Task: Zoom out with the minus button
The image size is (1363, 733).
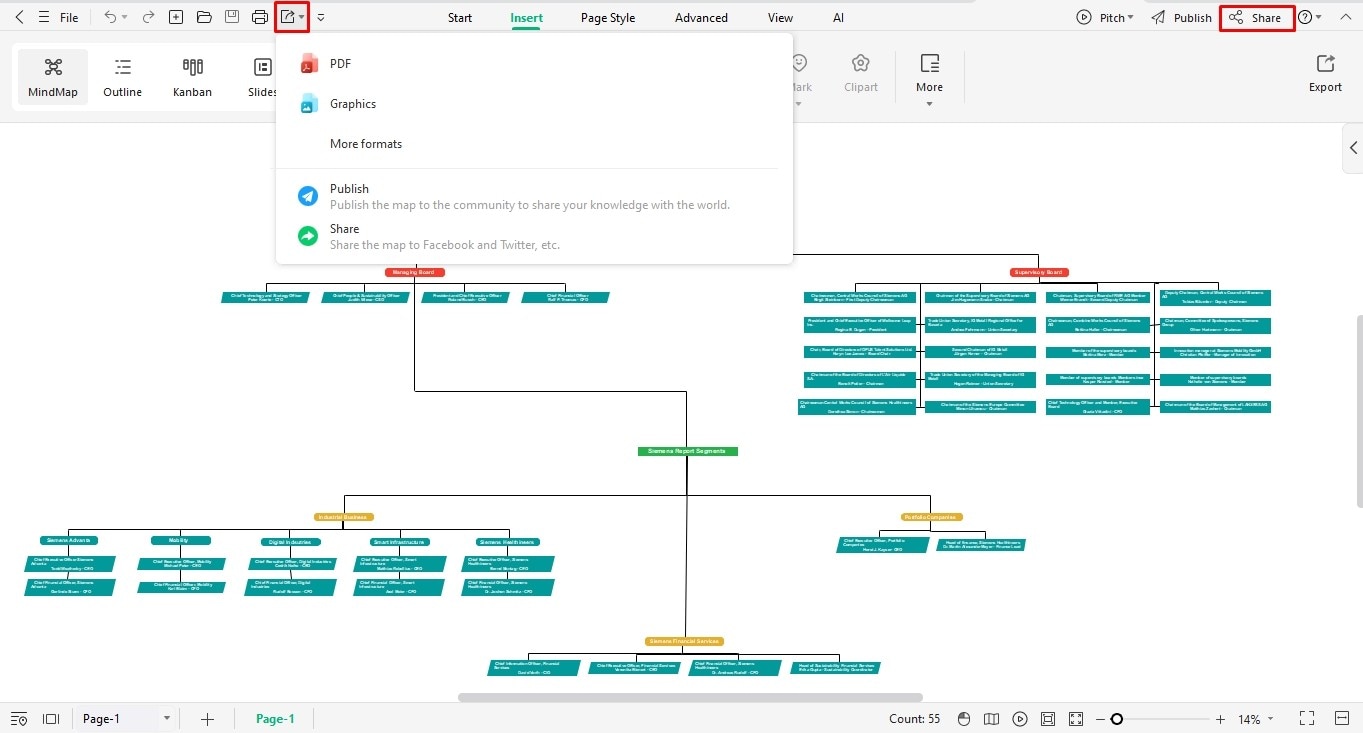Action: 1100,719
